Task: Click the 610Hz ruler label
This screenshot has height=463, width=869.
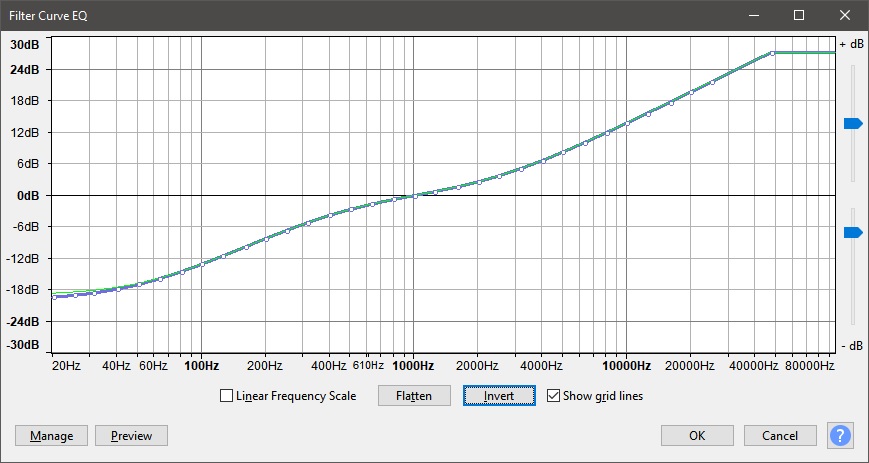Action: pos(368,365)
